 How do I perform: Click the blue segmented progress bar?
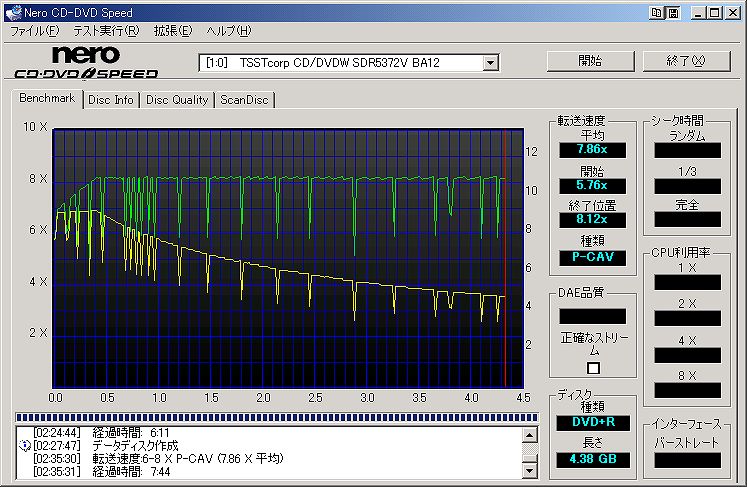[x=276, y=417]
